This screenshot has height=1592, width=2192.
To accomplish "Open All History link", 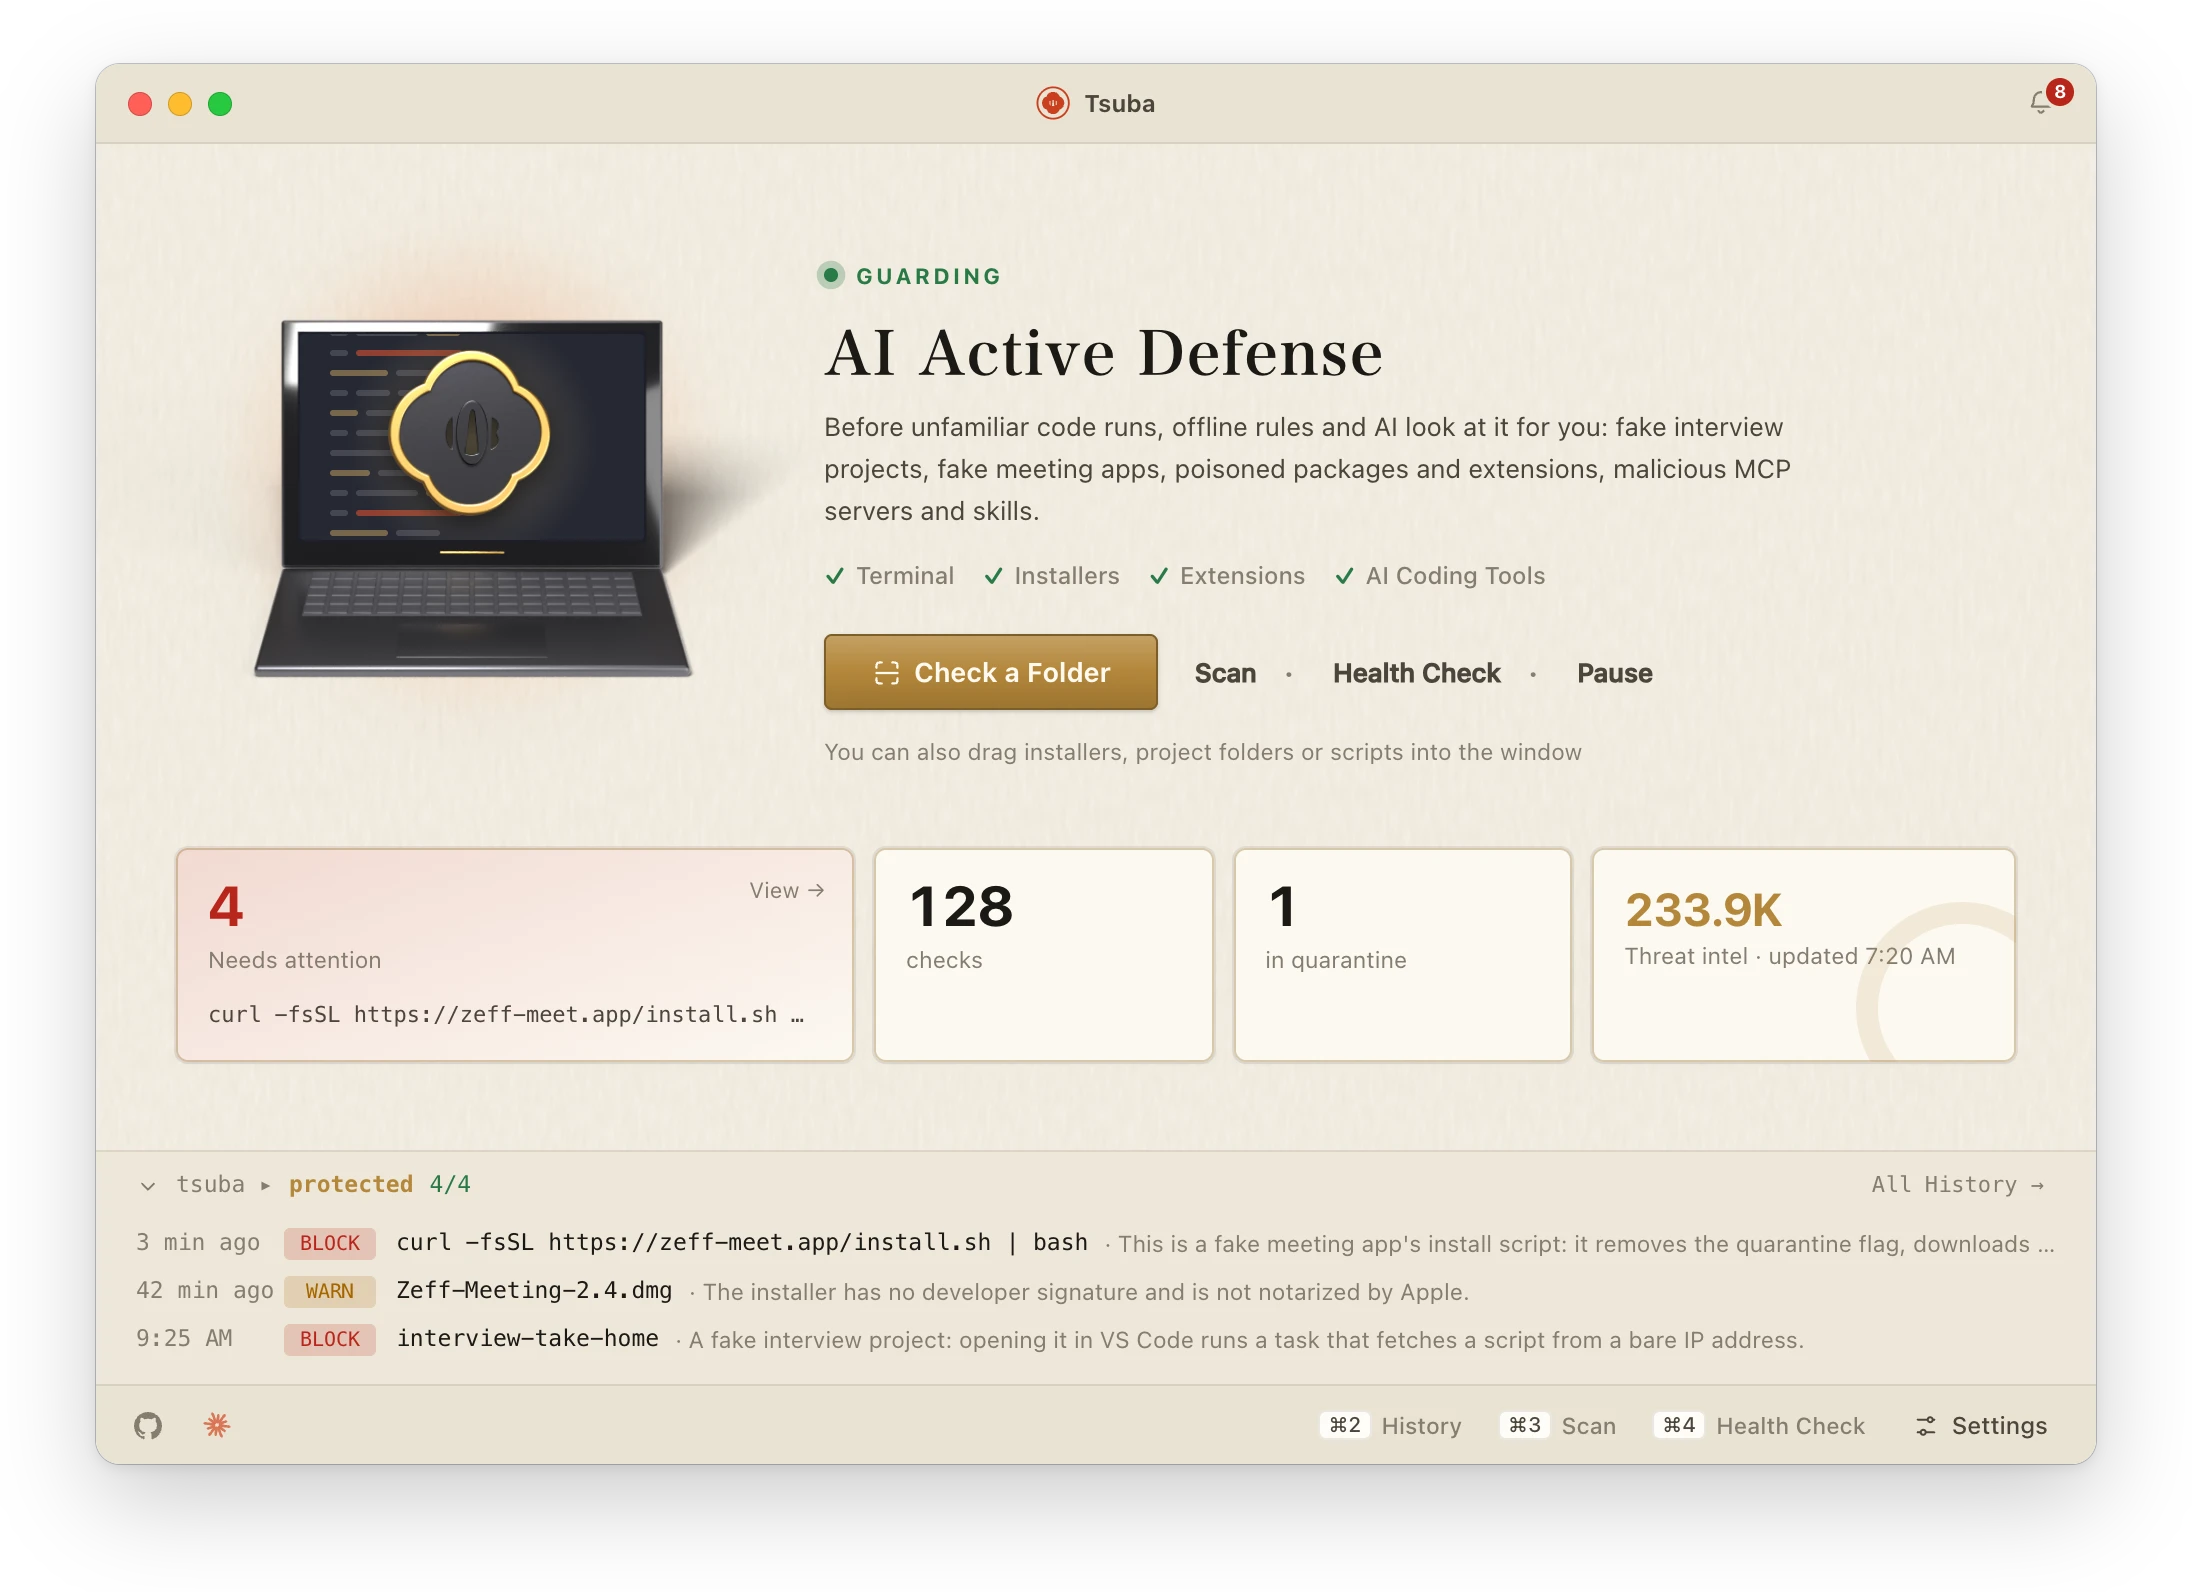I will (x=1958, y=1184).
